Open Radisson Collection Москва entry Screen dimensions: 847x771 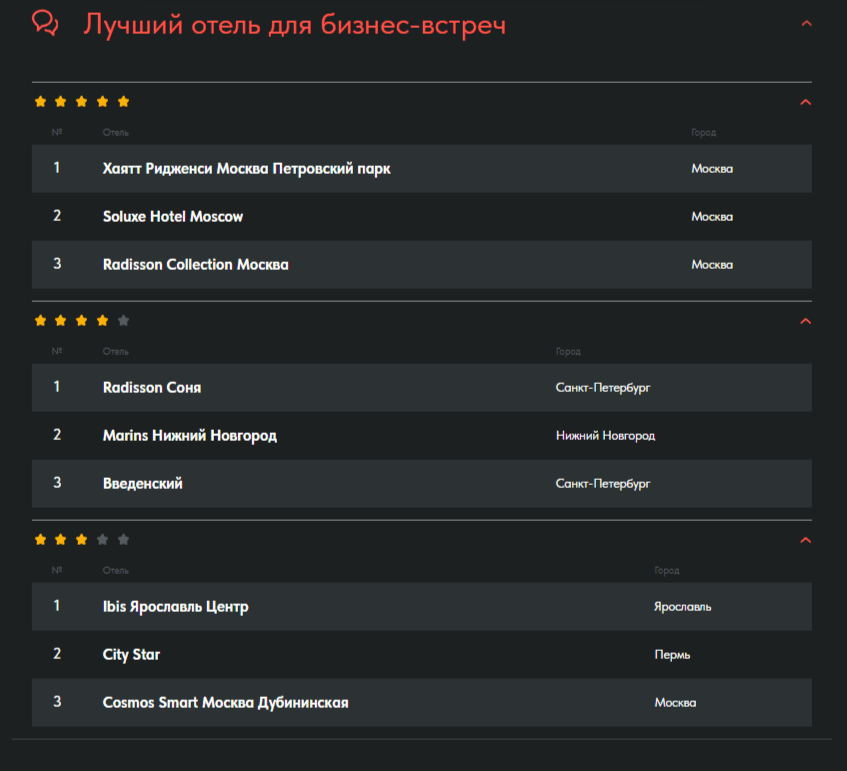pos(421,265)
